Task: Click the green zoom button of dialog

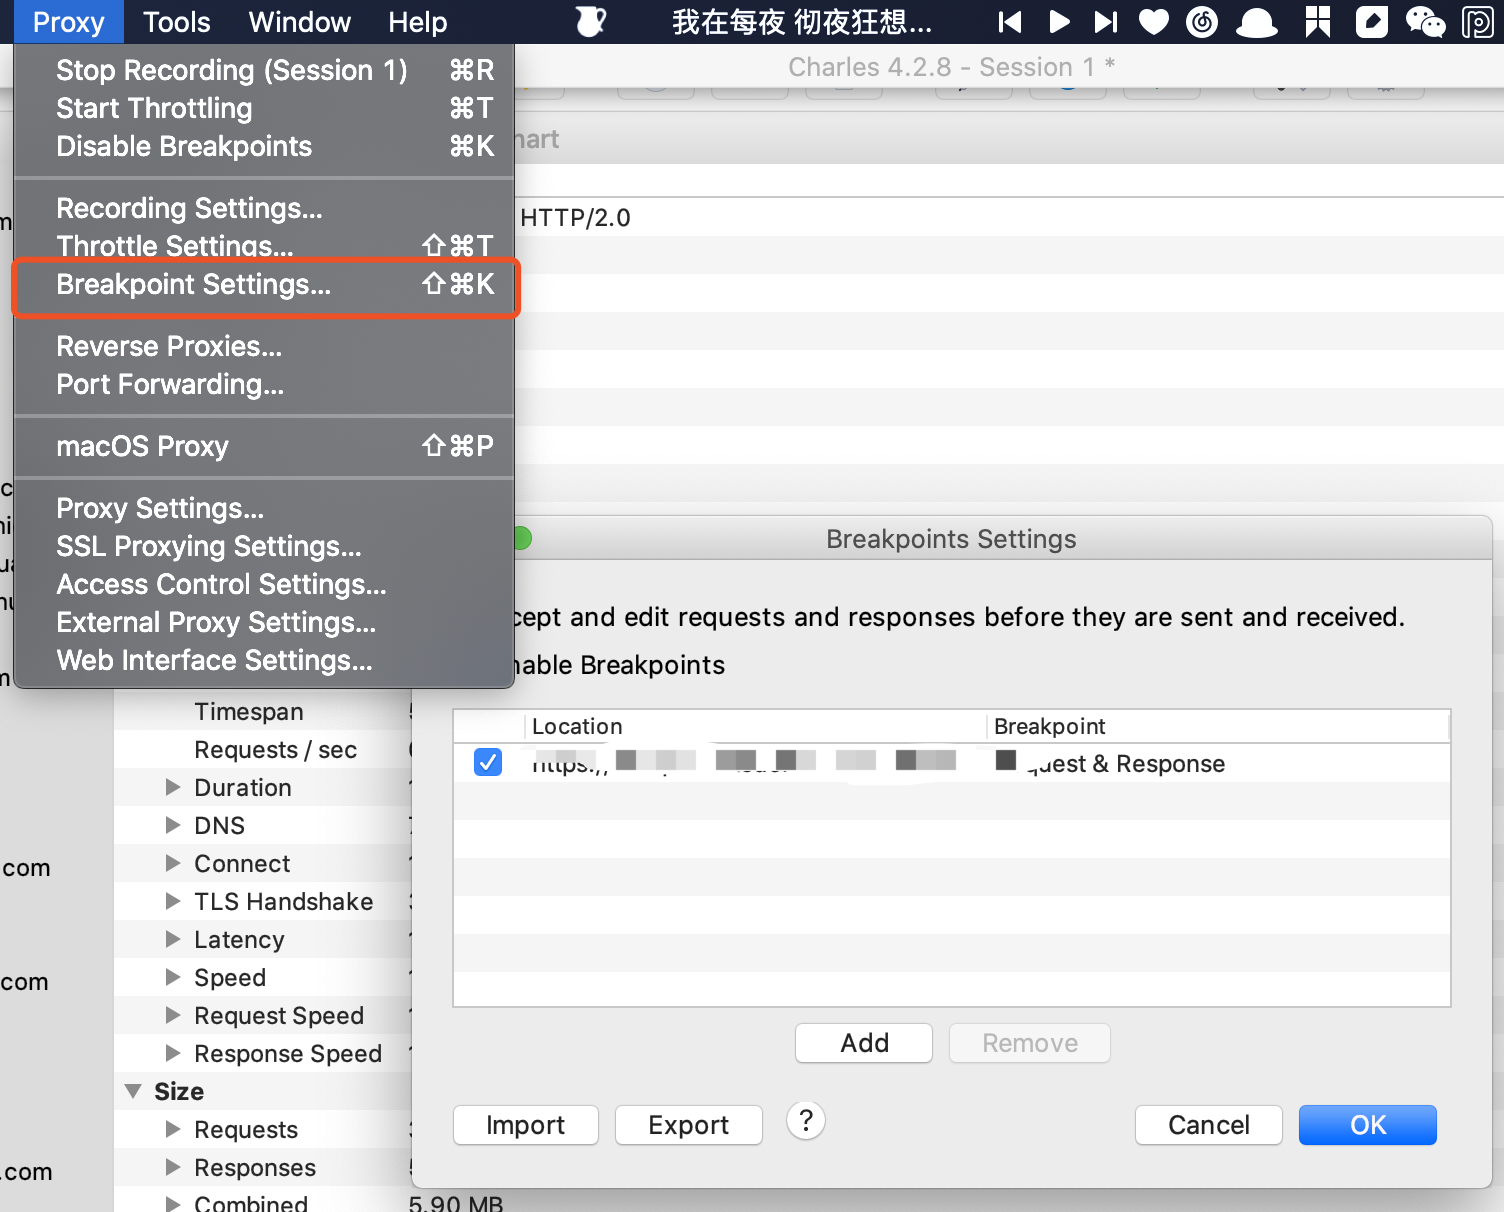Action: pos(521,539)
